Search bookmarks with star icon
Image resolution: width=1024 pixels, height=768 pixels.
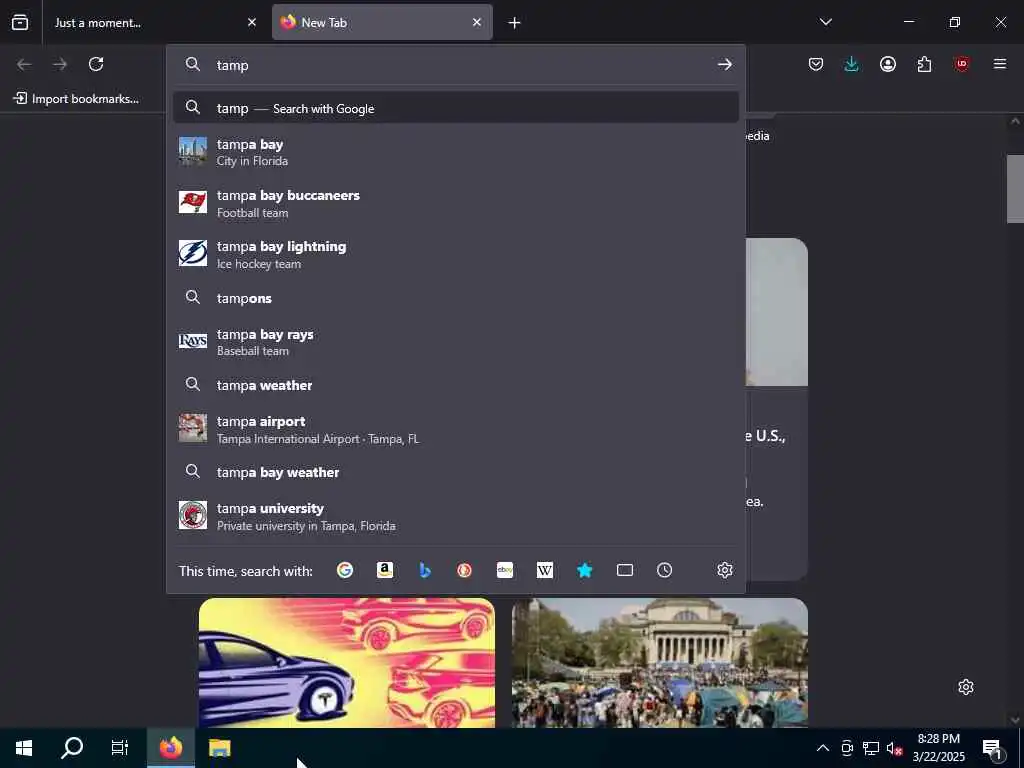tap(584, 570)
